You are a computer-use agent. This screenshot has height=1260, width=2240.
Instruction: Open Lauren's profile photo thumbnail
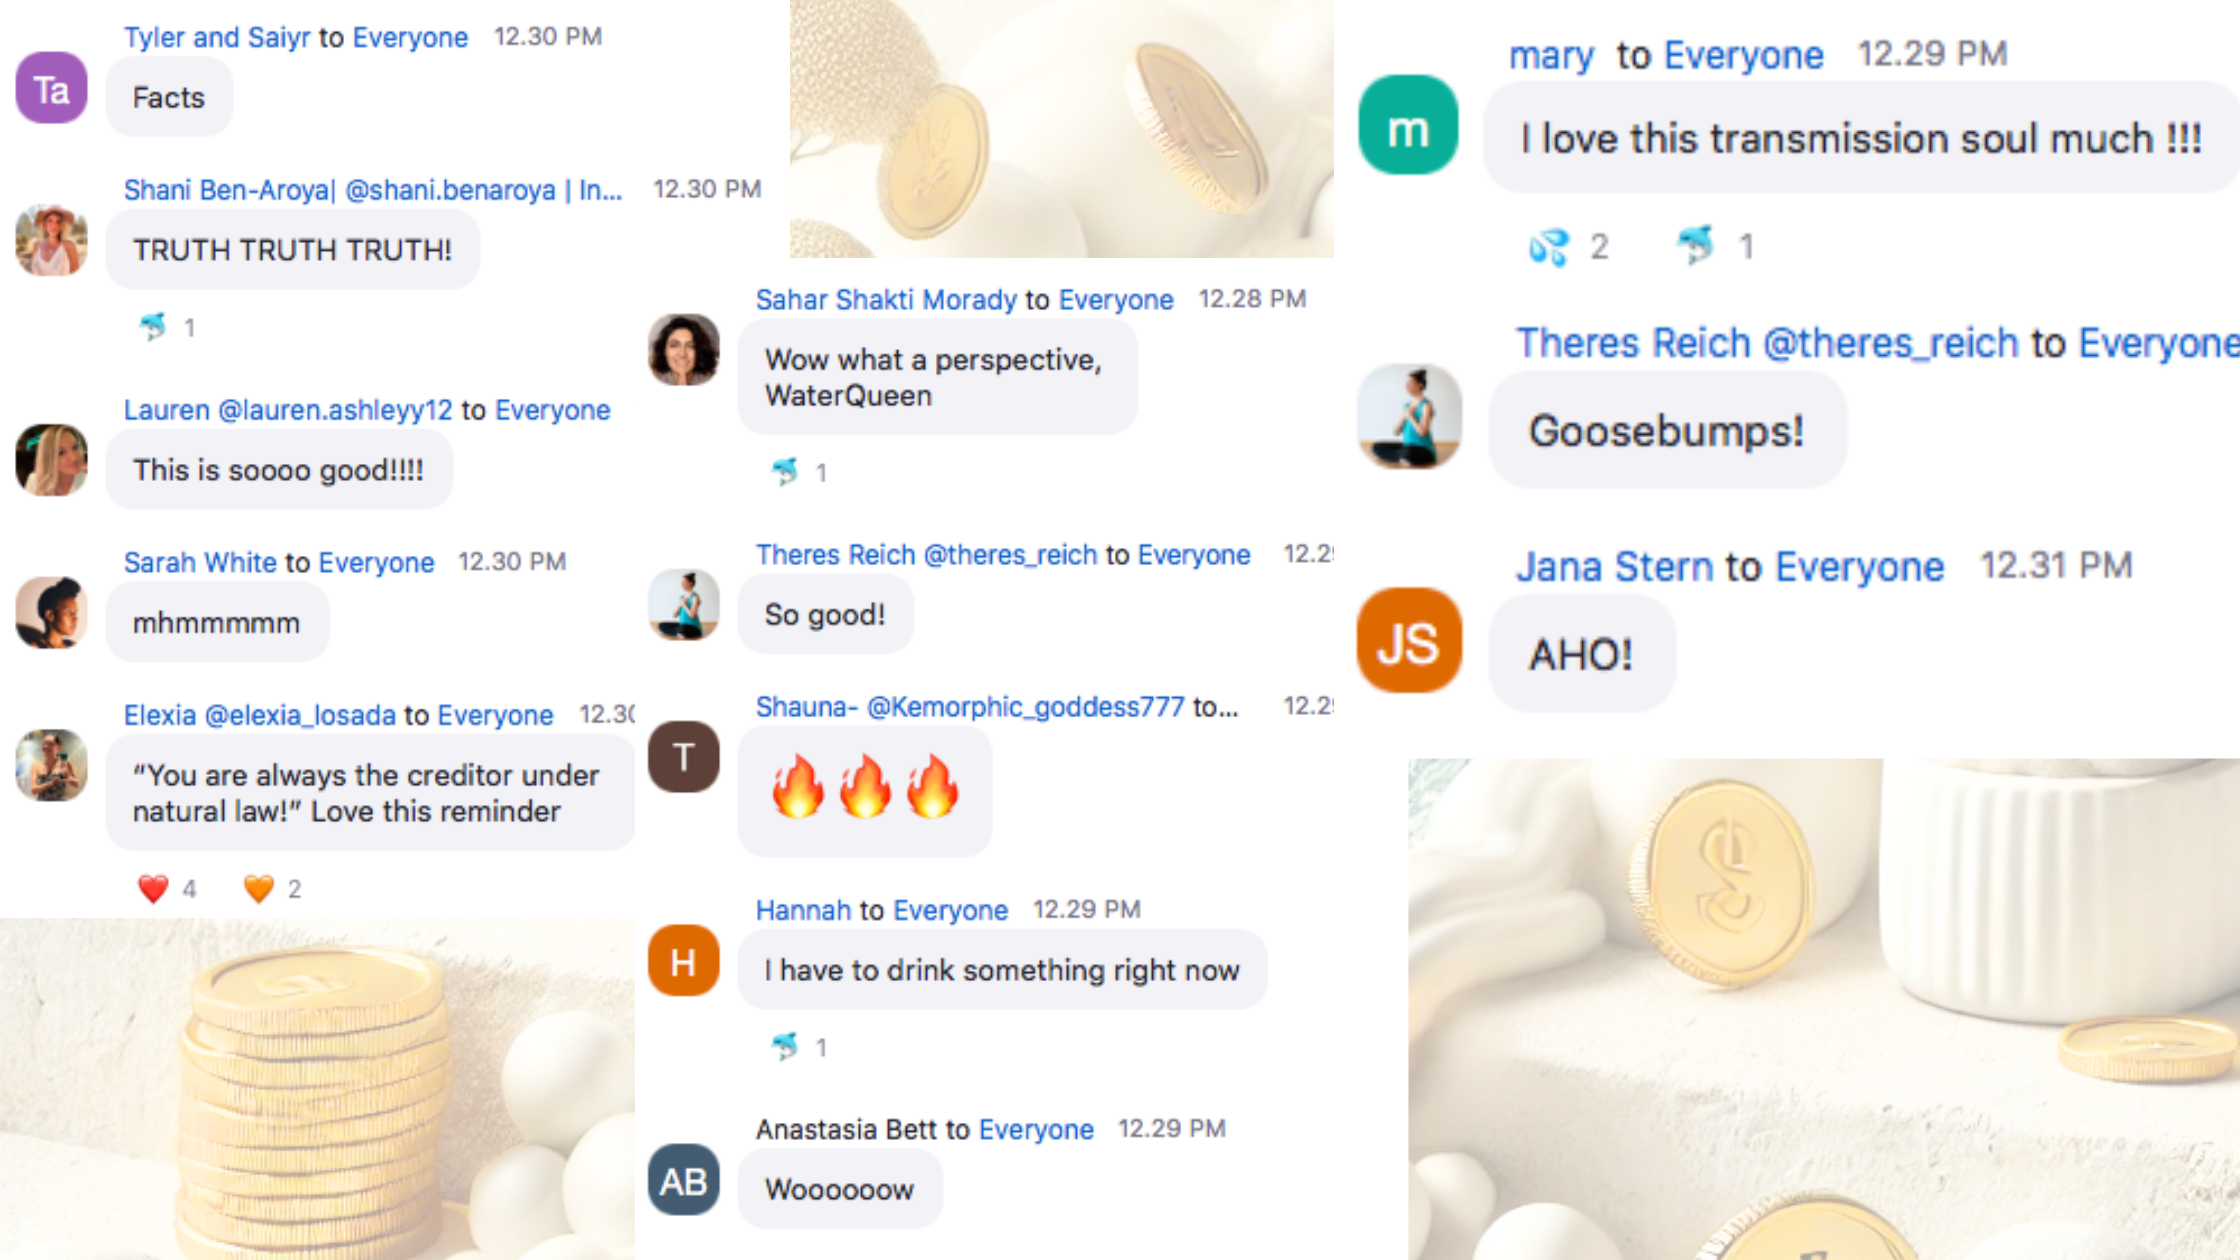[x=52, y=460]
